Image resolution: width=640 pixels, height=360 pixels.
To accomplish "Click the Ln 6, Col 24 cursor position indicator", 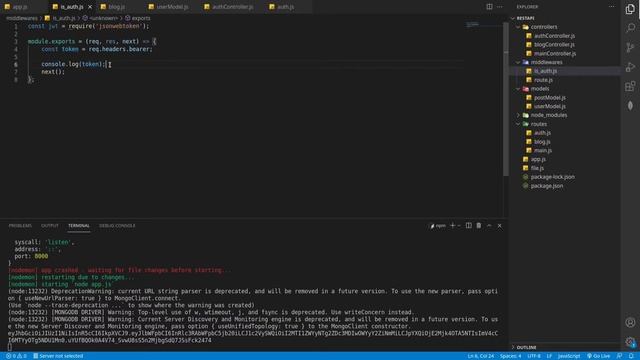I will pos(480,356).
